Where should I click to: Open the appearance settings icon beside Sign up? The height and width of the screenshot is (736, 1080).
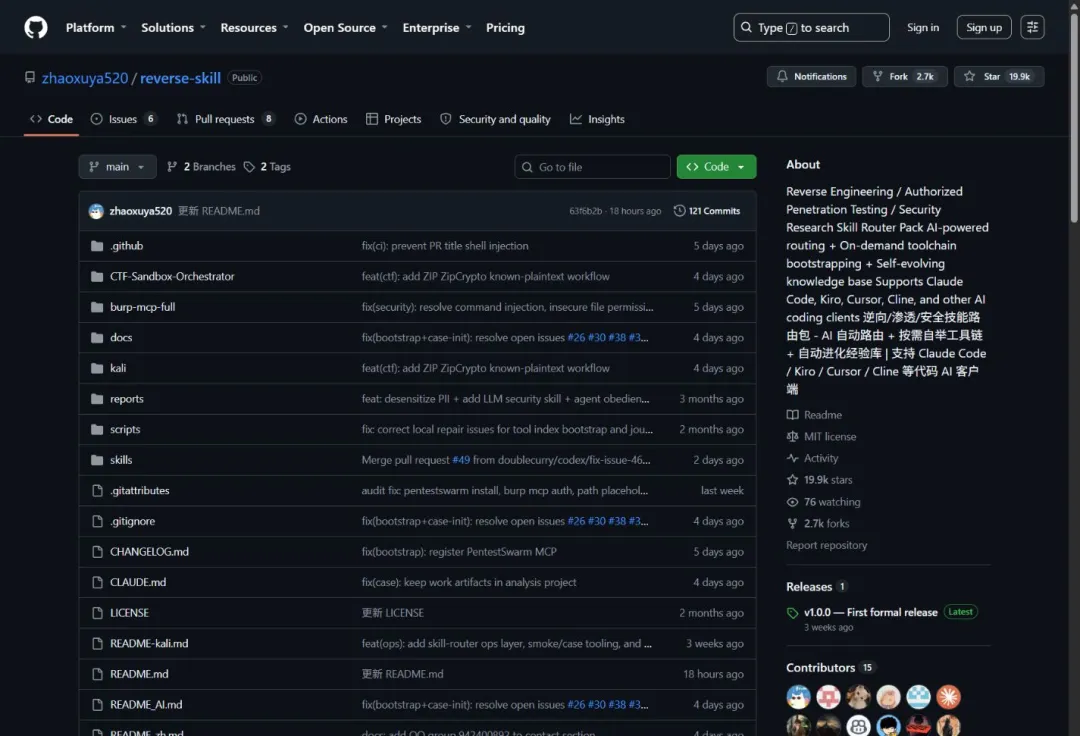(x=1032, y=28)
